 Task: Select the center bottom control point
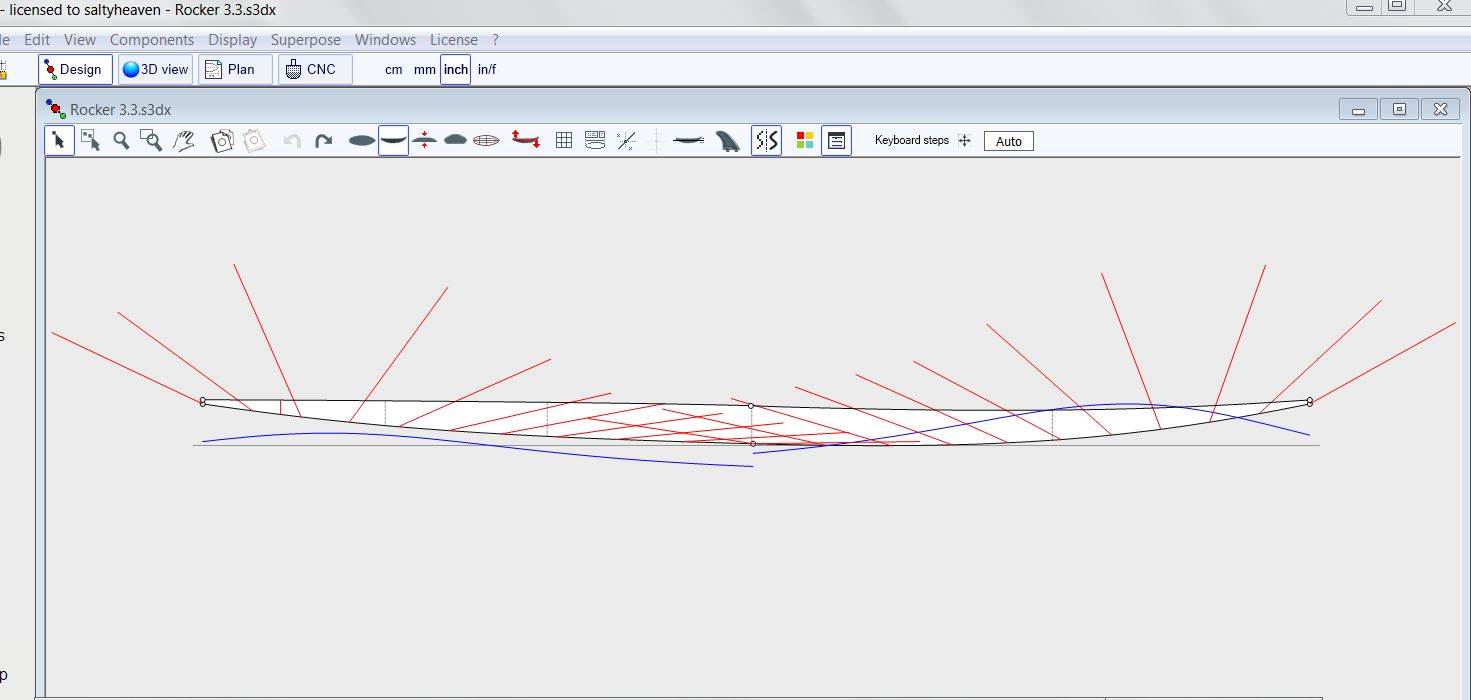point(753,443)
